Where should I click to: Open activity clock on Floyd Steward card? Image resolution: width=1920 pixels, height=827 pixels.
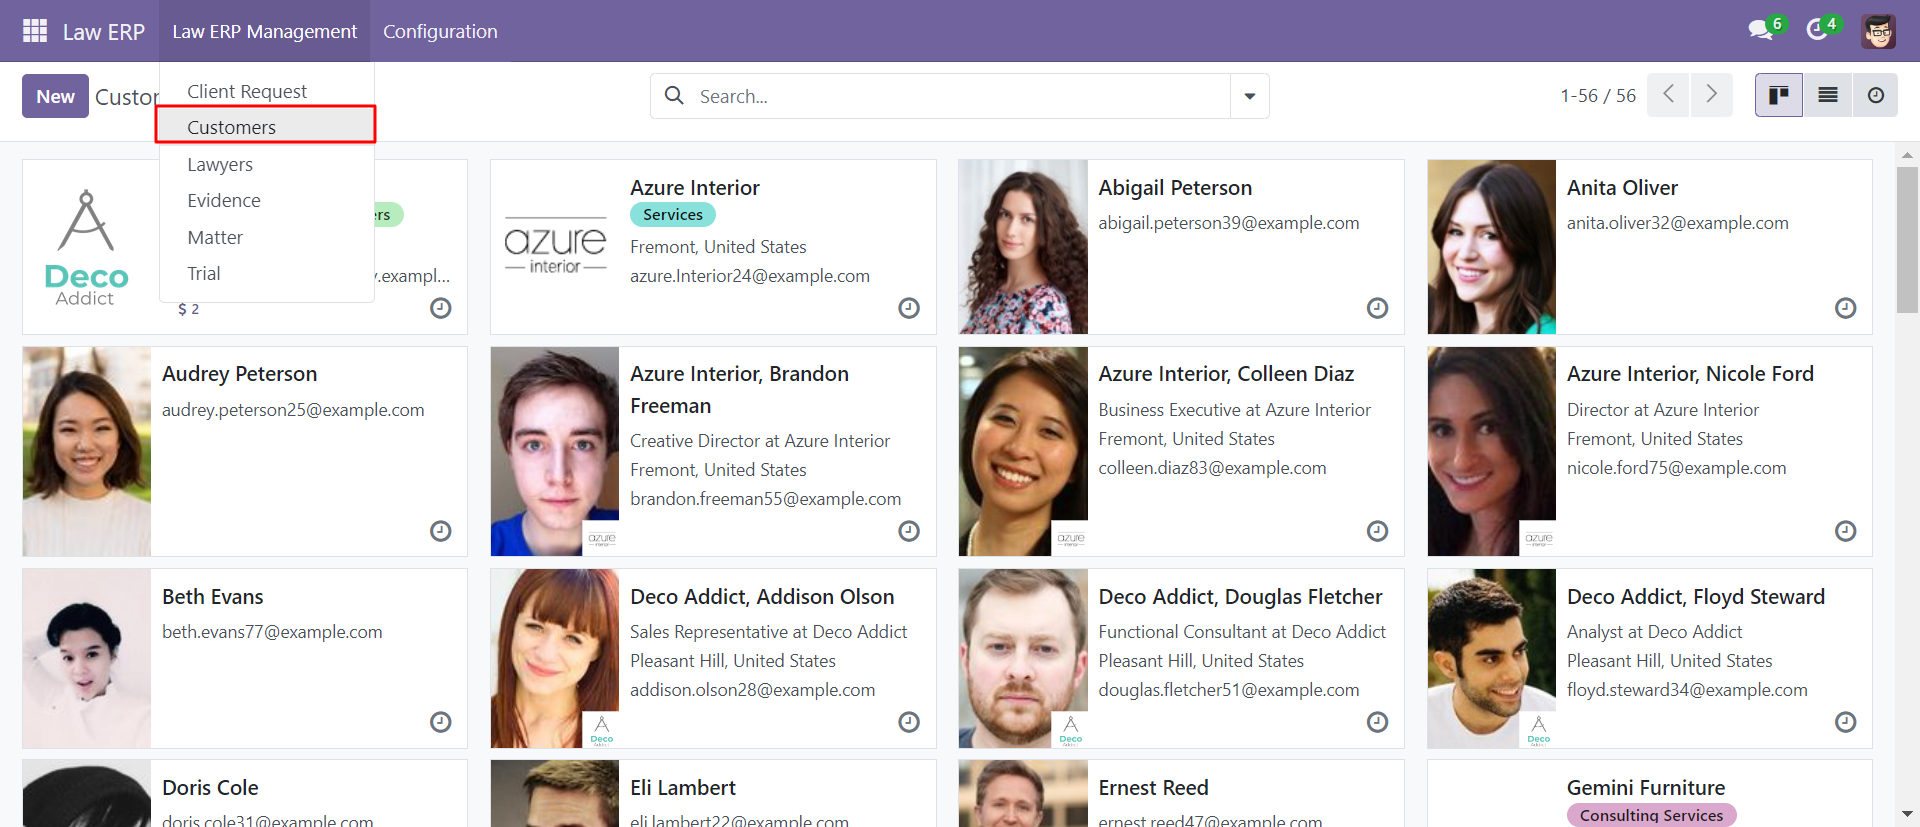[x=1846, y=722]
